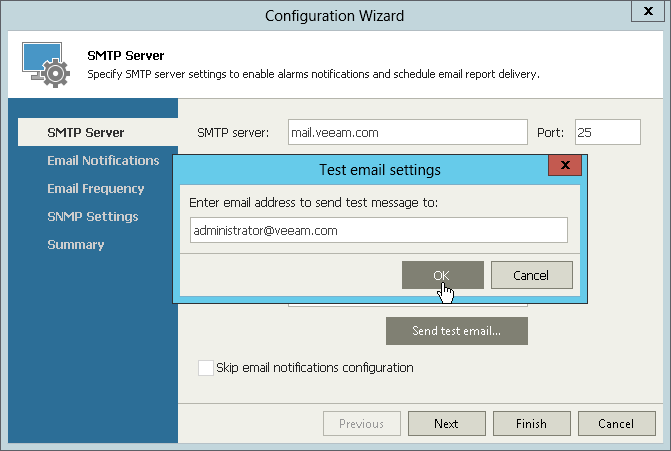671x451 pixels.
Task: Click into the Port number field
Action: (x=607, y=132)
